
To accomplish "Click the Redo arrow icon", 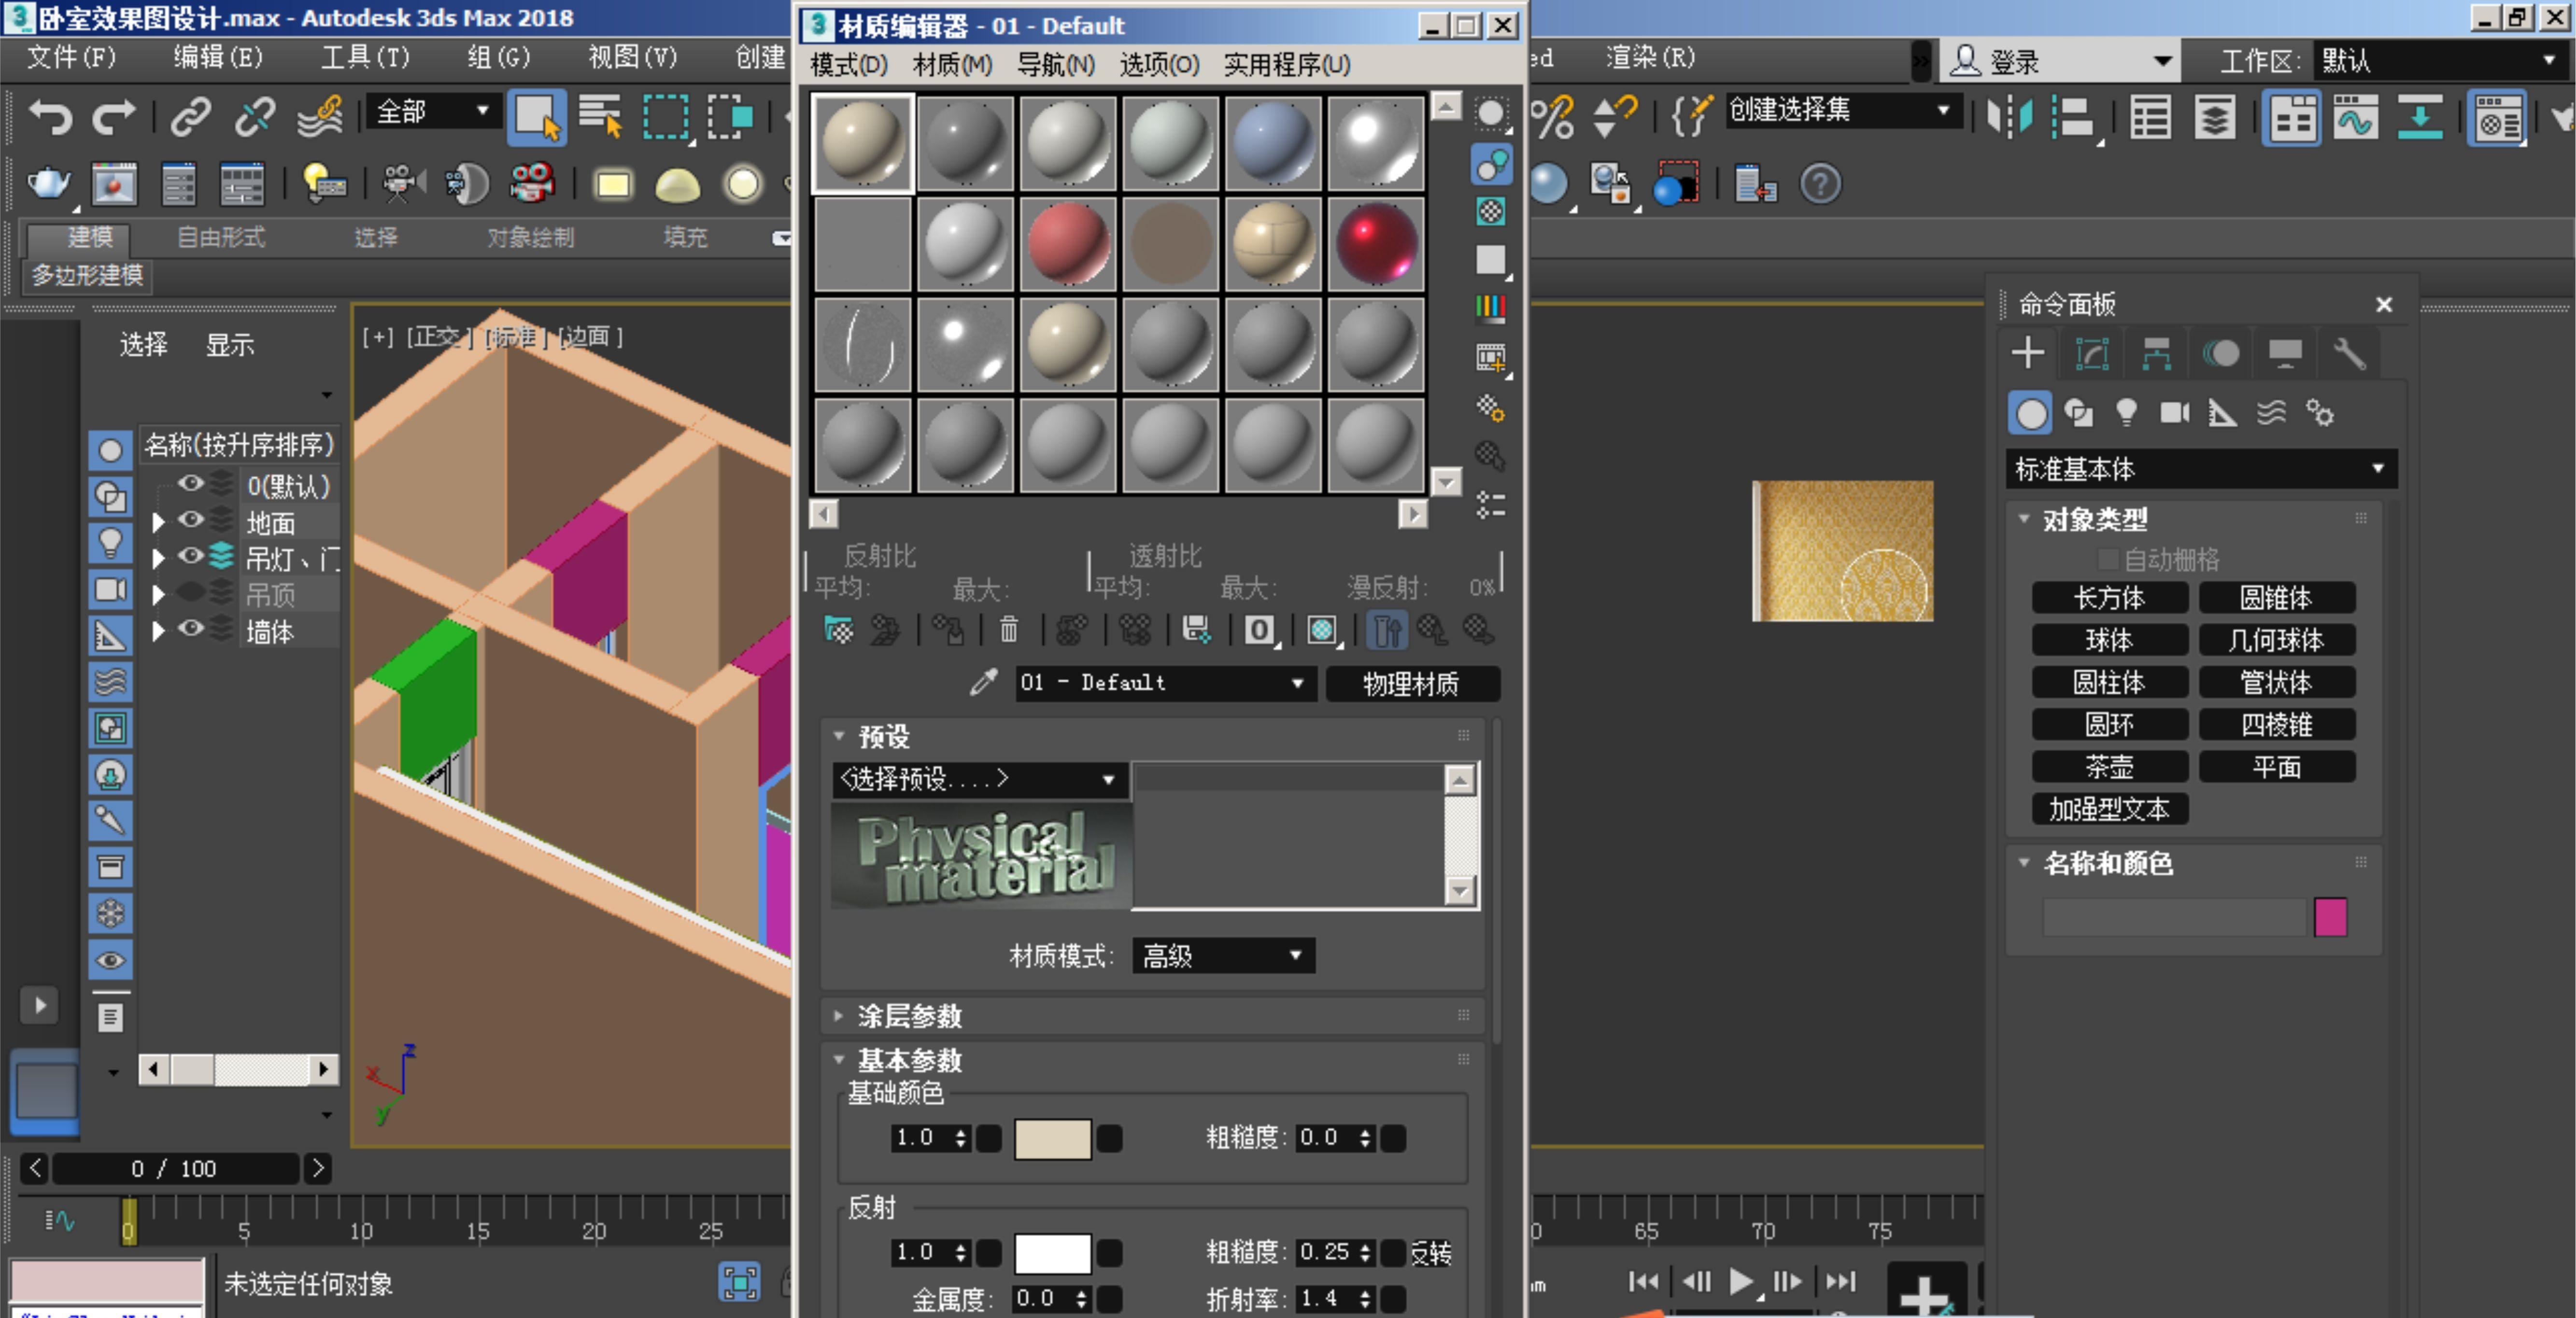I will (113, 117).
